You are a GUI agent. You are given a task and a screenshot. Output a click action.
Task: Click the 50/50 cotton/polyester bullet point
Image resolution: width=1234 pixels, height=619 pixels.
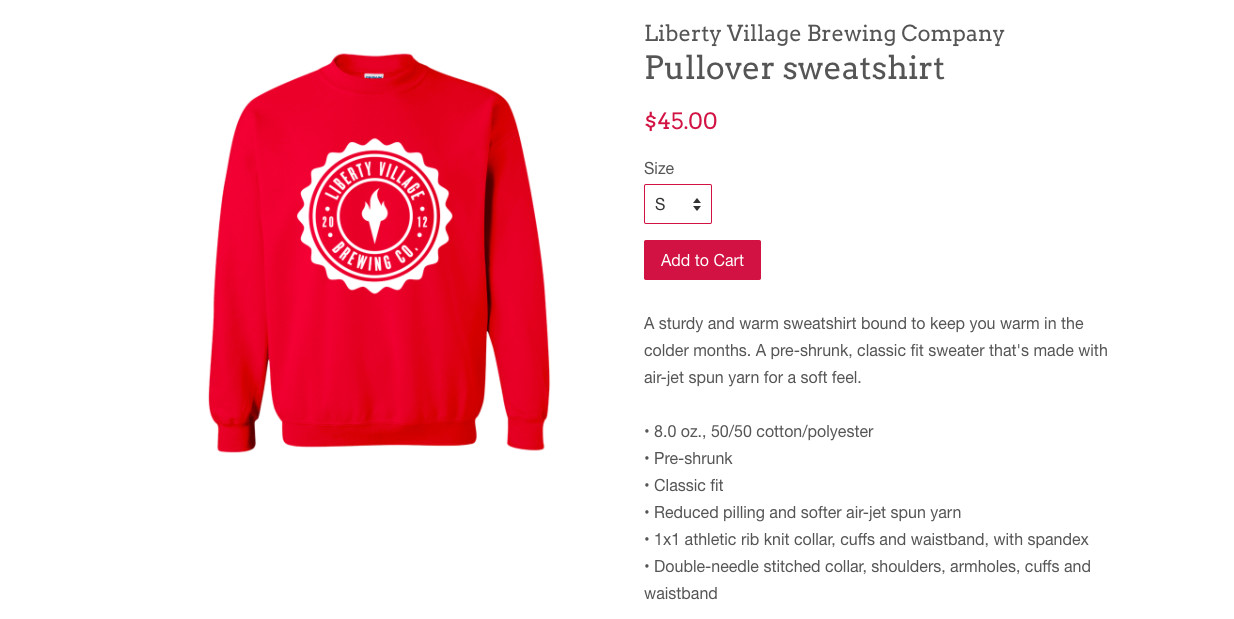[759, 431]
